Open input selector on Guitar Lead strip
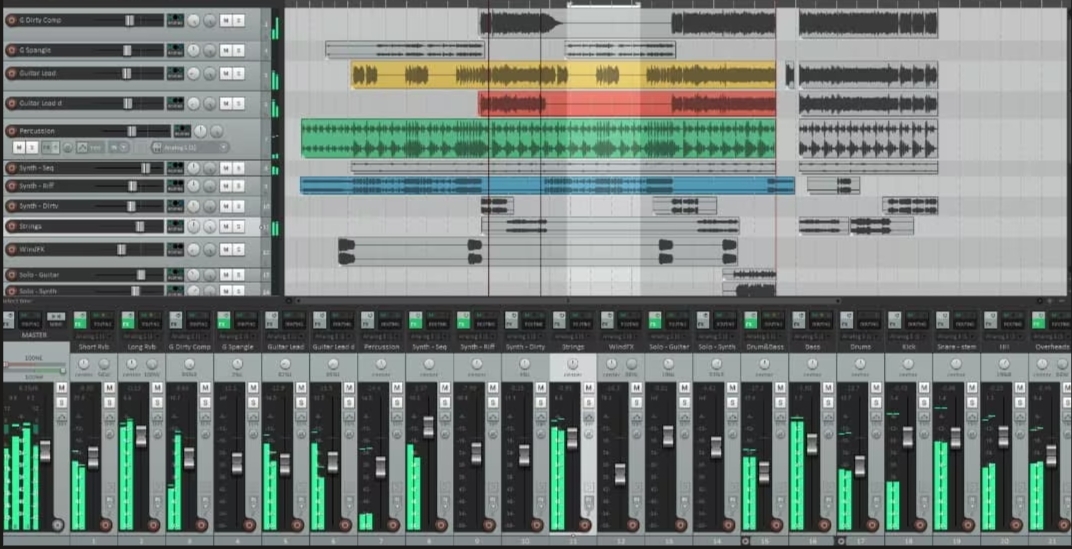 click(x=286, y=336)
